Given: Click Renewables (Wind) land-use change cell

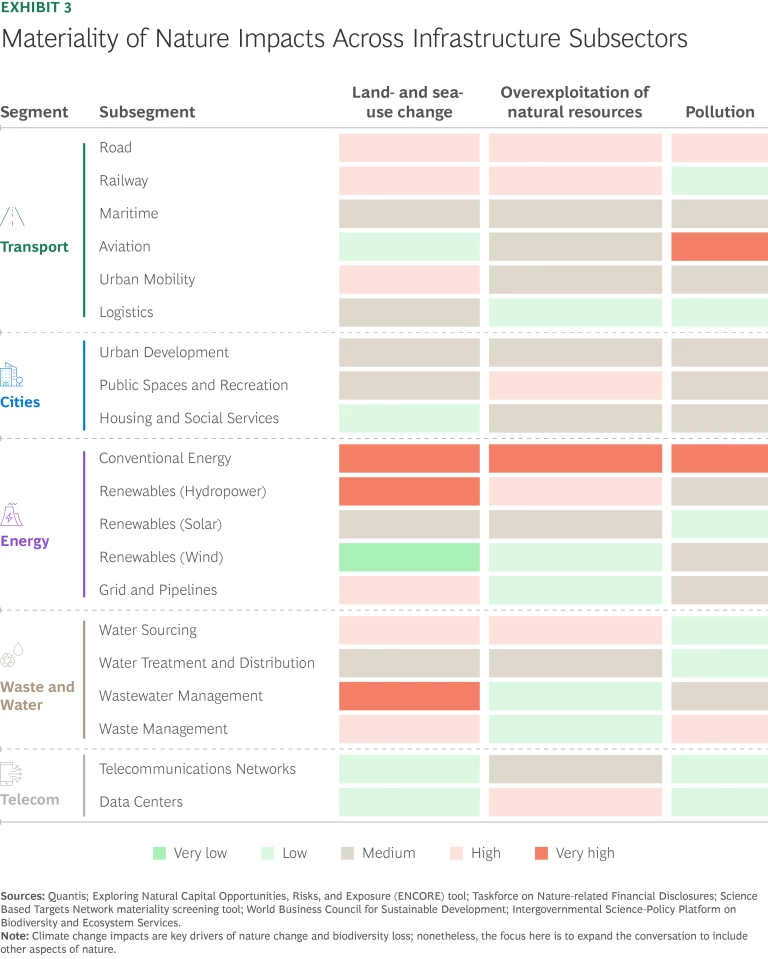Looking at the screenshot, I should [x=409, y=557].
